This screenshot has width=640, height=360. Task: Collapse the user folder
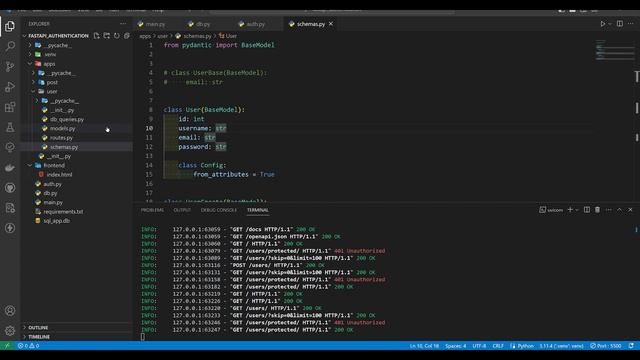[x=52, y=91]
